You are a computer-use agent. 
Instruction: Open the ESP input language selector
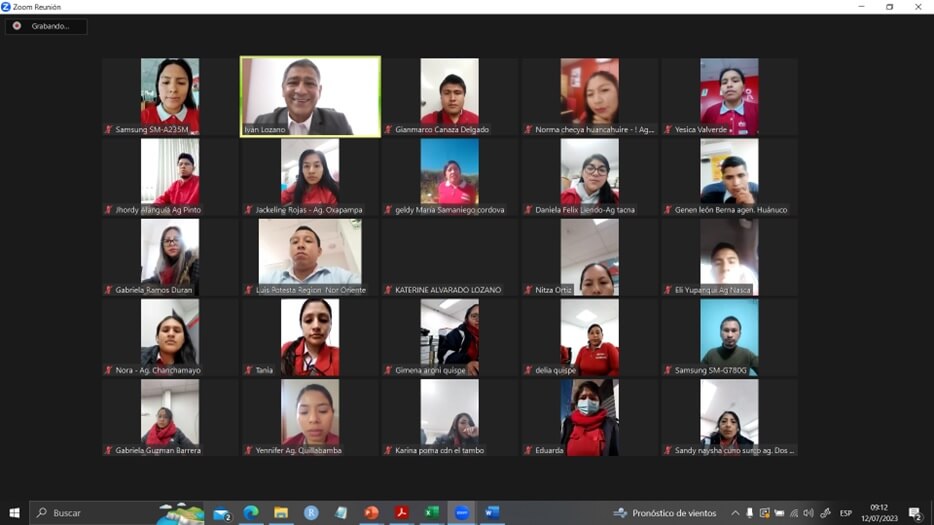(x=846, y=513)
